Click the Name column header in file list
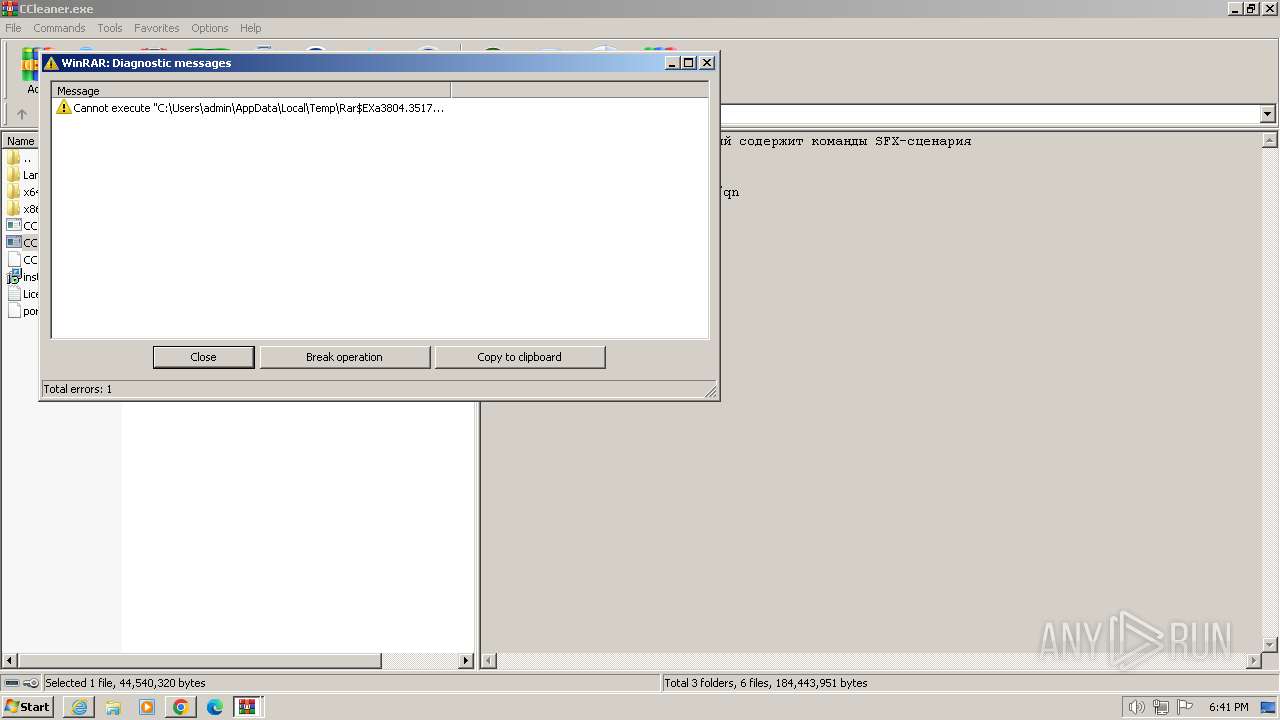This screenshot has width=1280, height=720. (x=20, y=141)
